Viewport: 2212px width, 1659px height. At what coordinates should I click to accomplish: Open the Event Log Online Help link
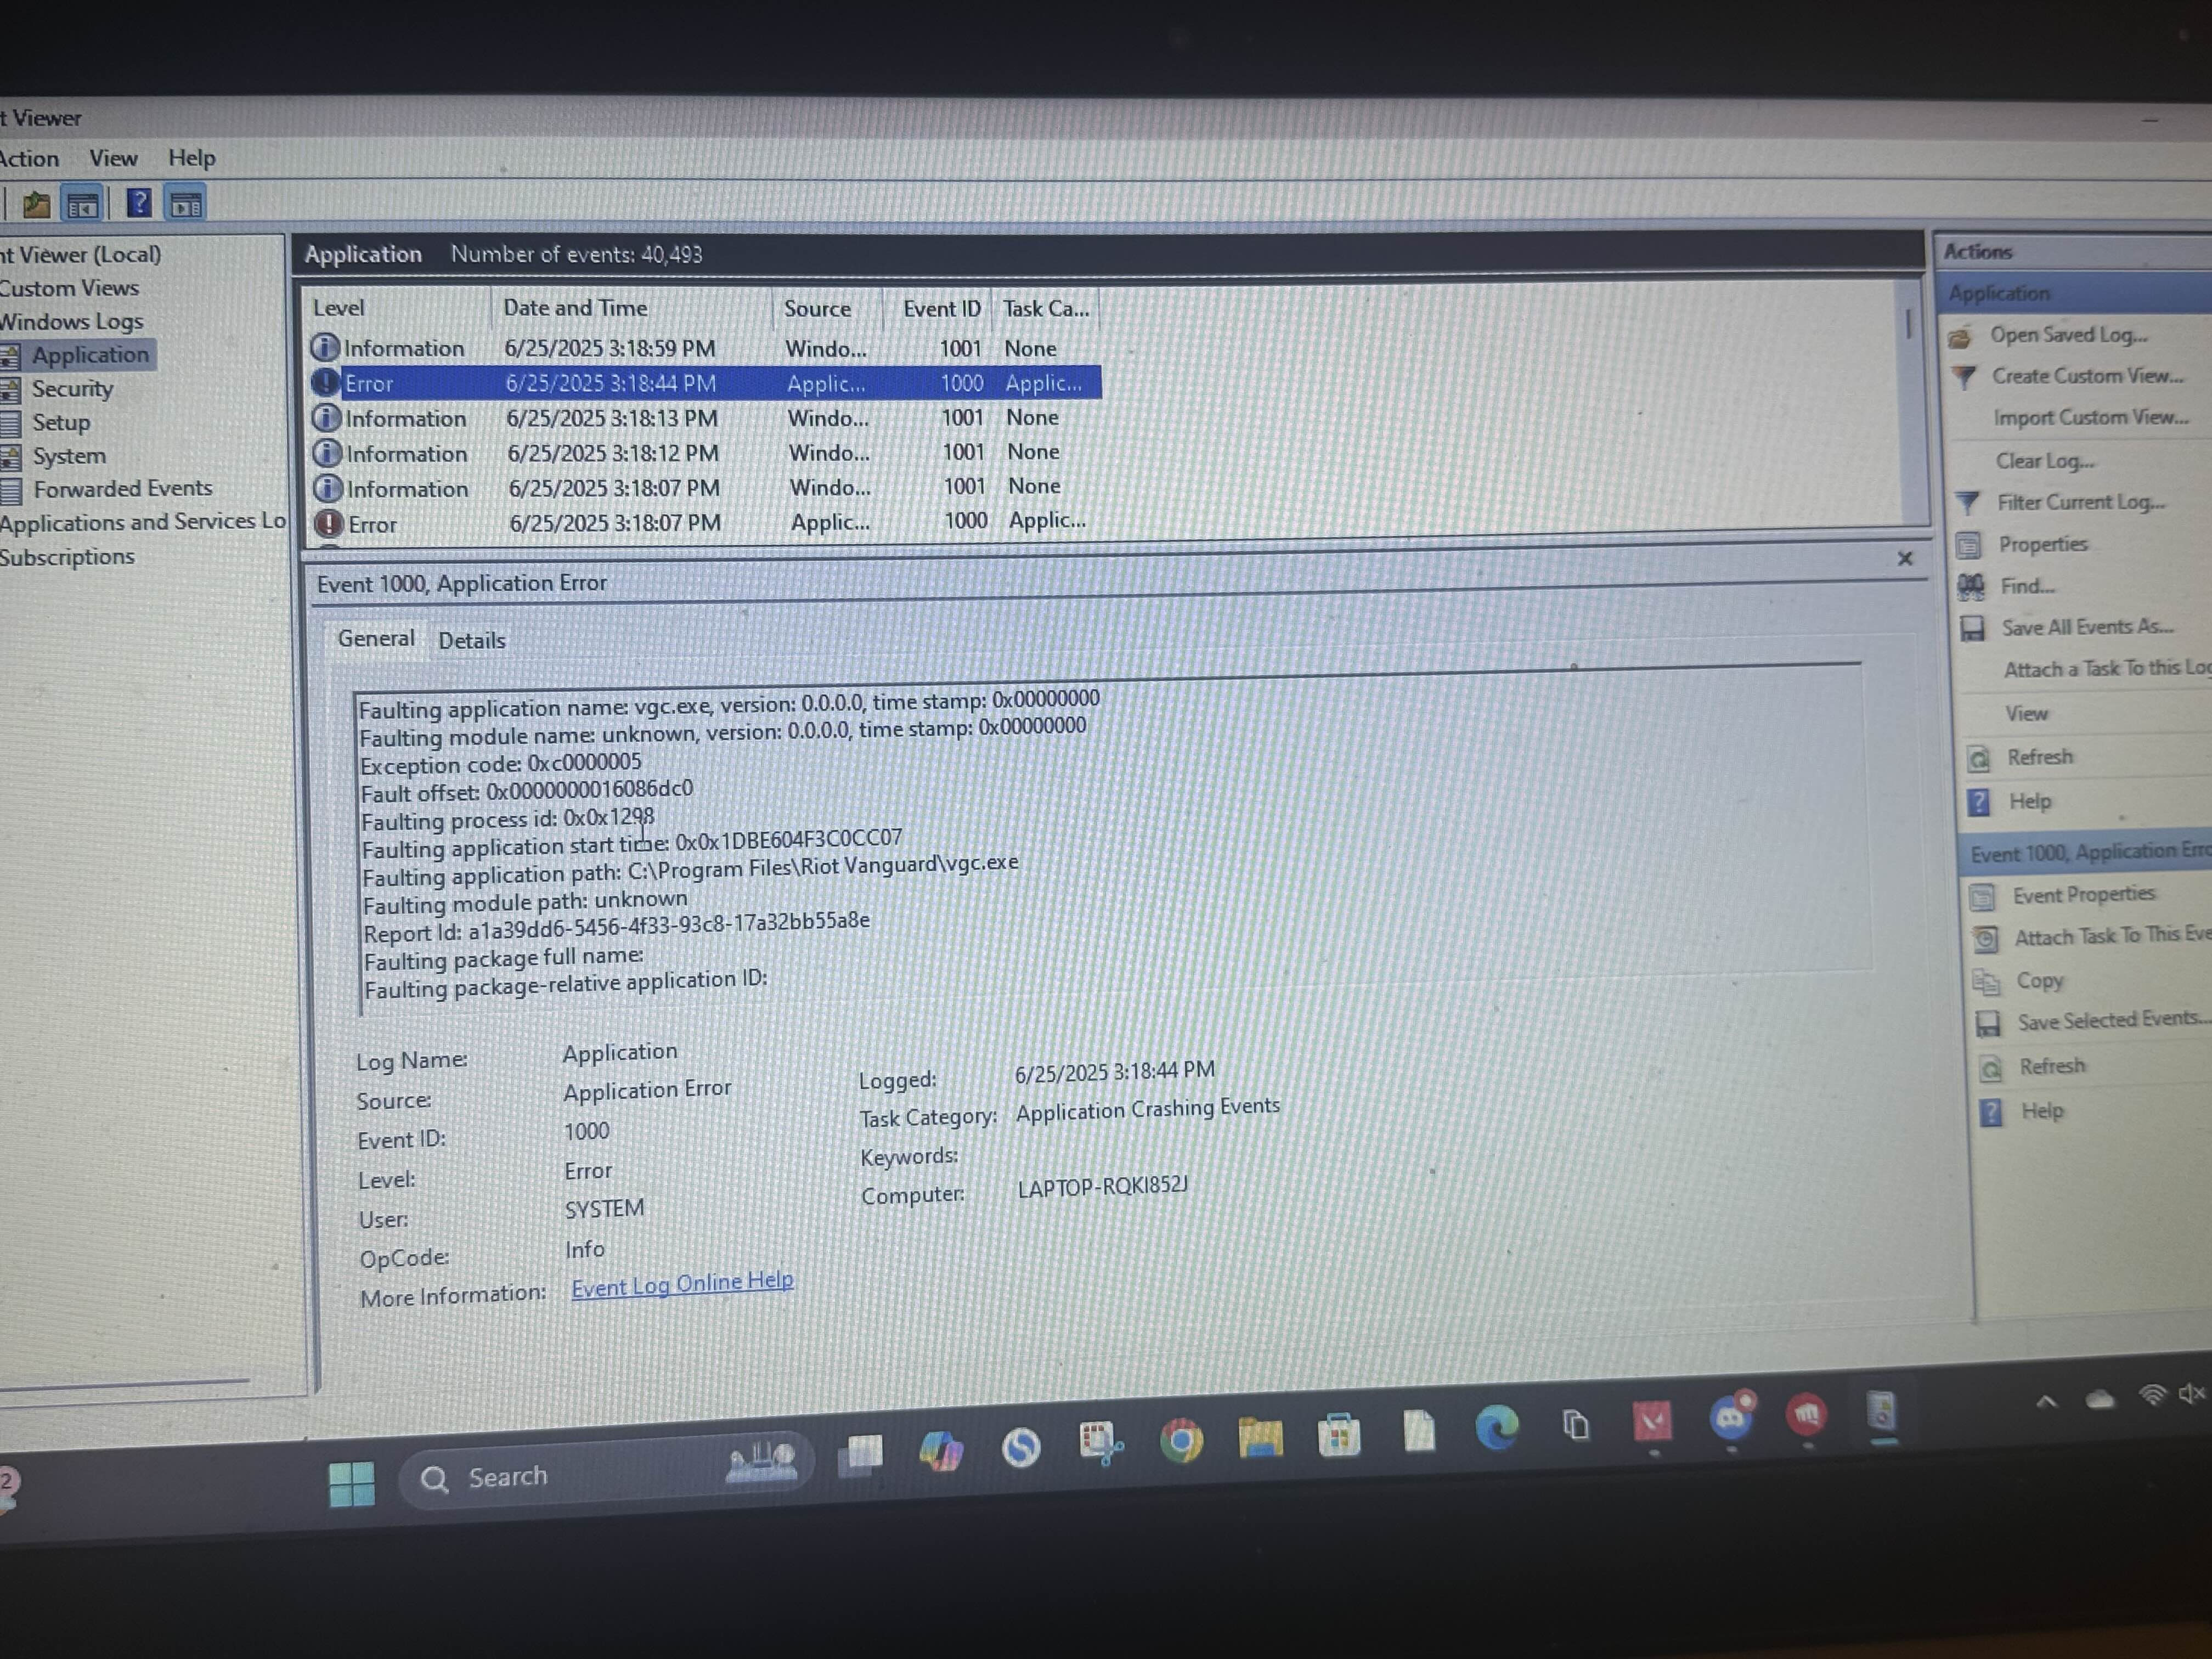pyautogui.click(x=682, y=1283)
